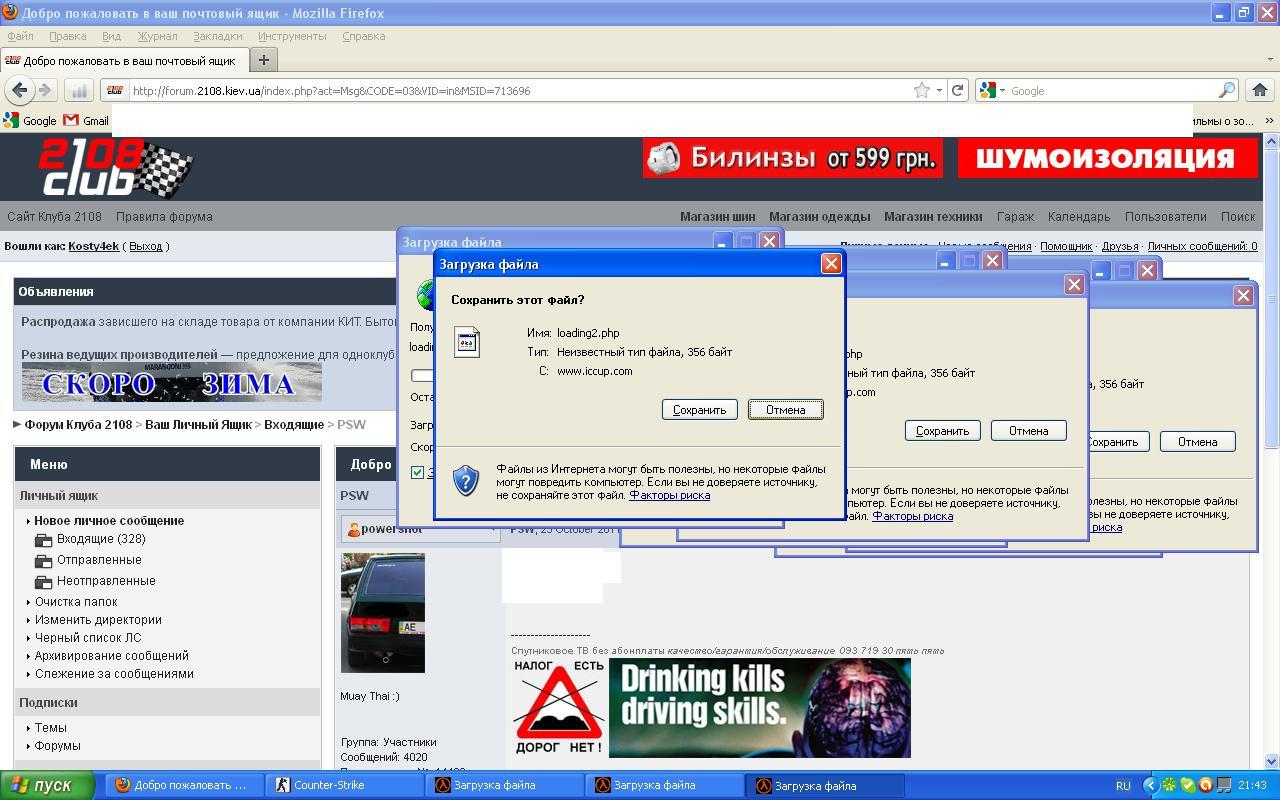The height and width of the screenshot is (800, 1280).
Task: Click the address bar URL field
Action: (x=520, y=90)
